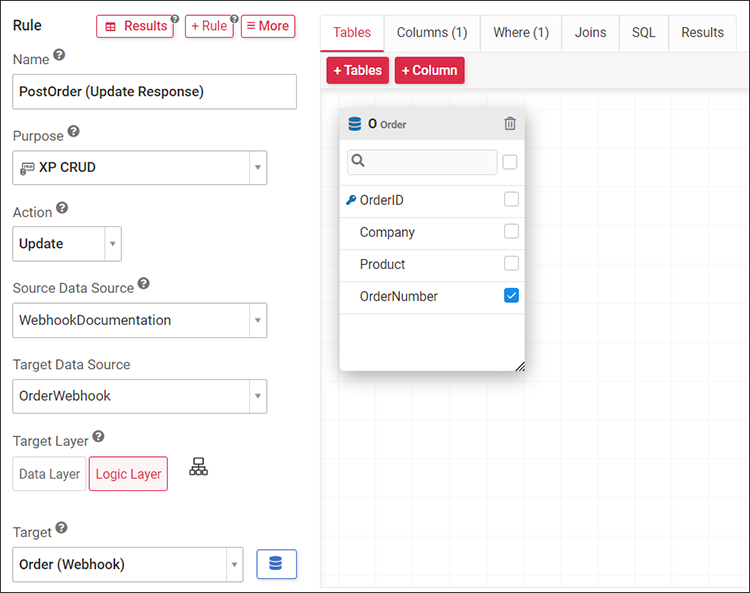The width and height of the screenshot is (750, 593).
Task: Tick the Company column checkbox
Action: coord(511,232)
